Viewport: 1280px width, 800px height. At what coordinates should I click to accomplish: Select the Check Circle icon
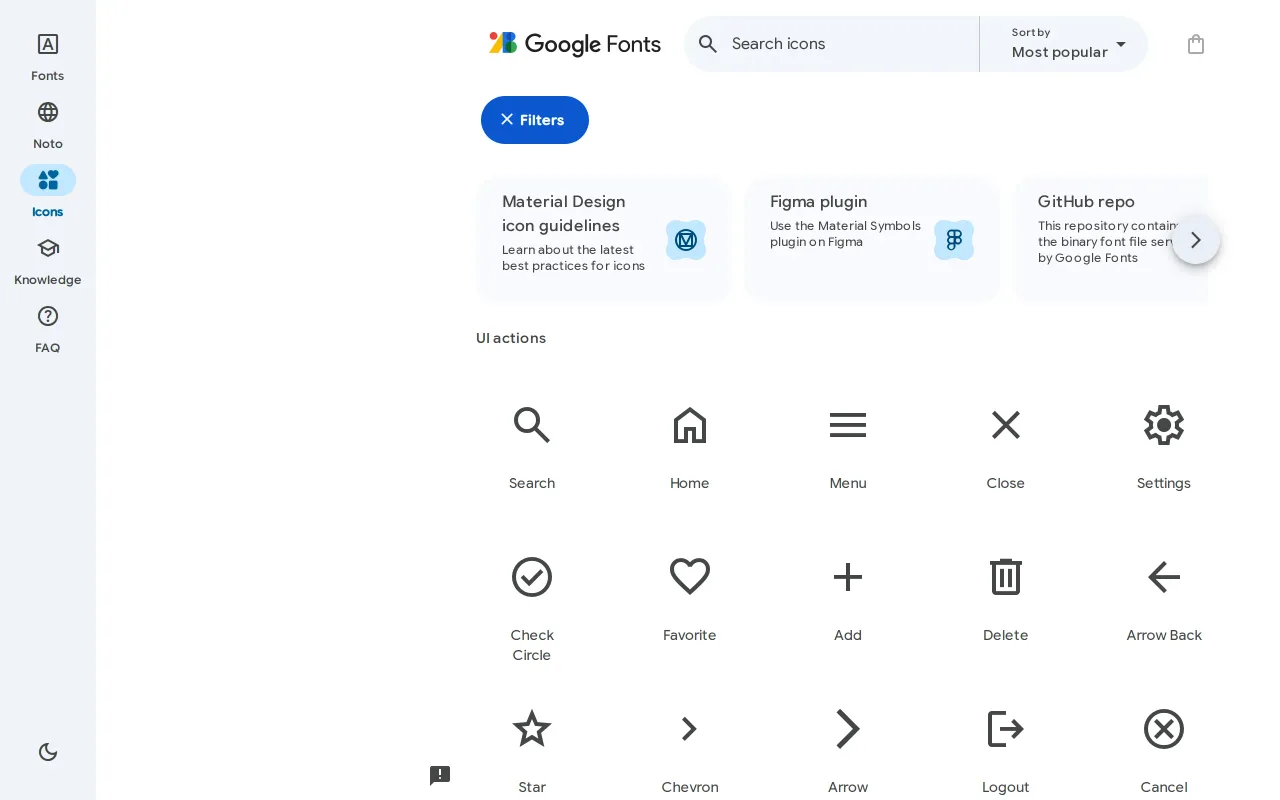click(x=532, y=577)
